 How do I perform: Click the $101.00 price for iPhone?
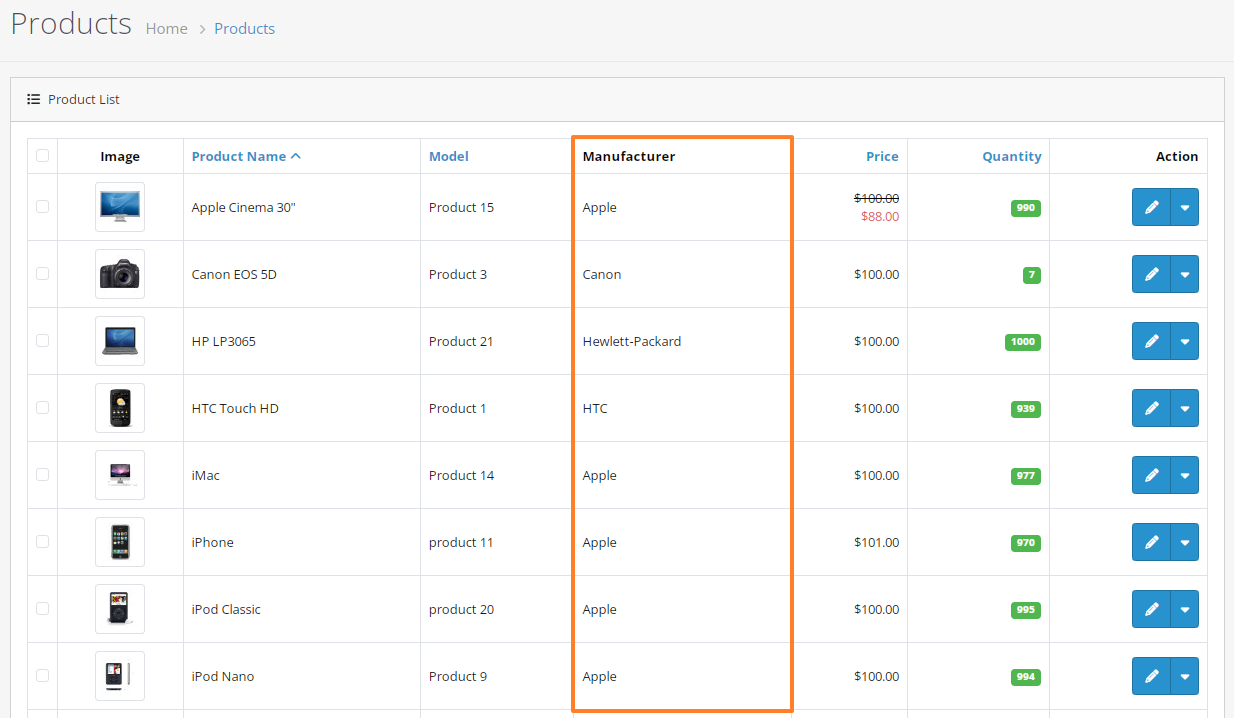click(x=876, y=542)
